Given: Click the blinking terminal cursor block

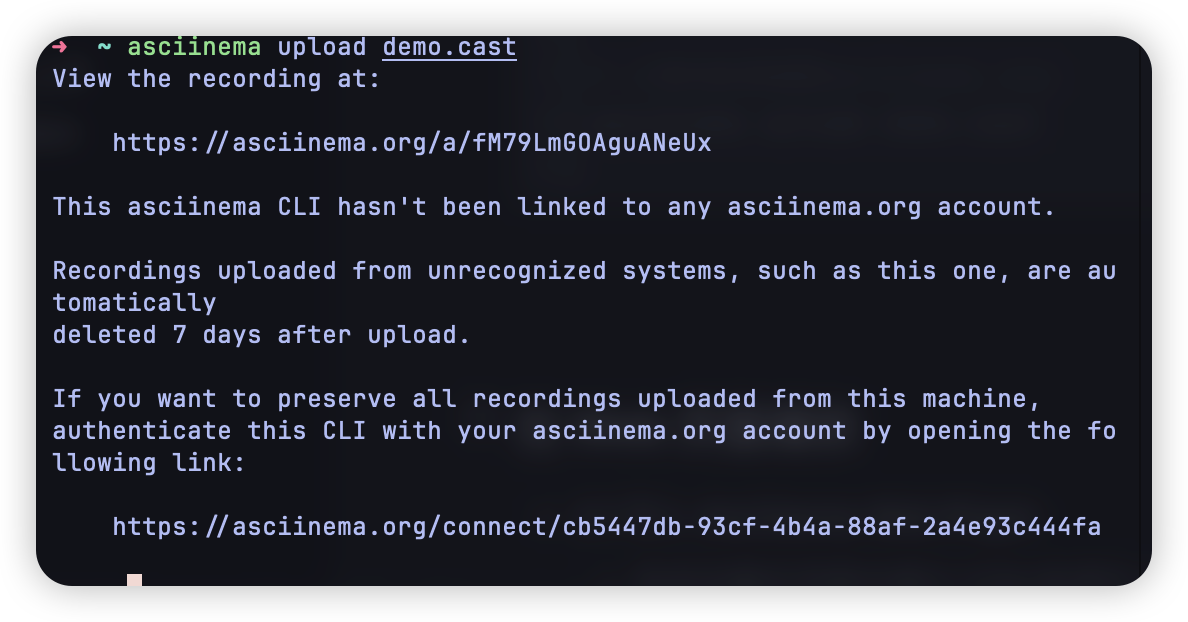Looking at the screenshot, I should point(134,579).
